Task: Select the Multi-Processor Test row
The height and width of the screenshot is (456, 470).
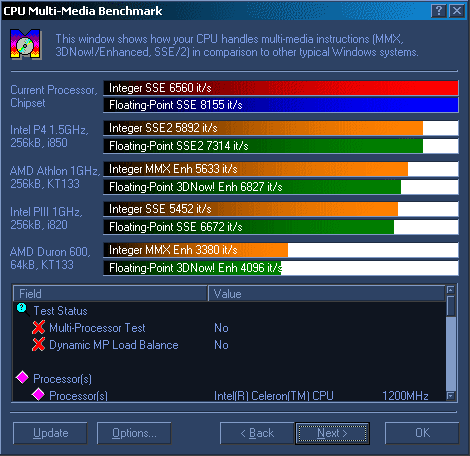Action: tap(229, 328)
